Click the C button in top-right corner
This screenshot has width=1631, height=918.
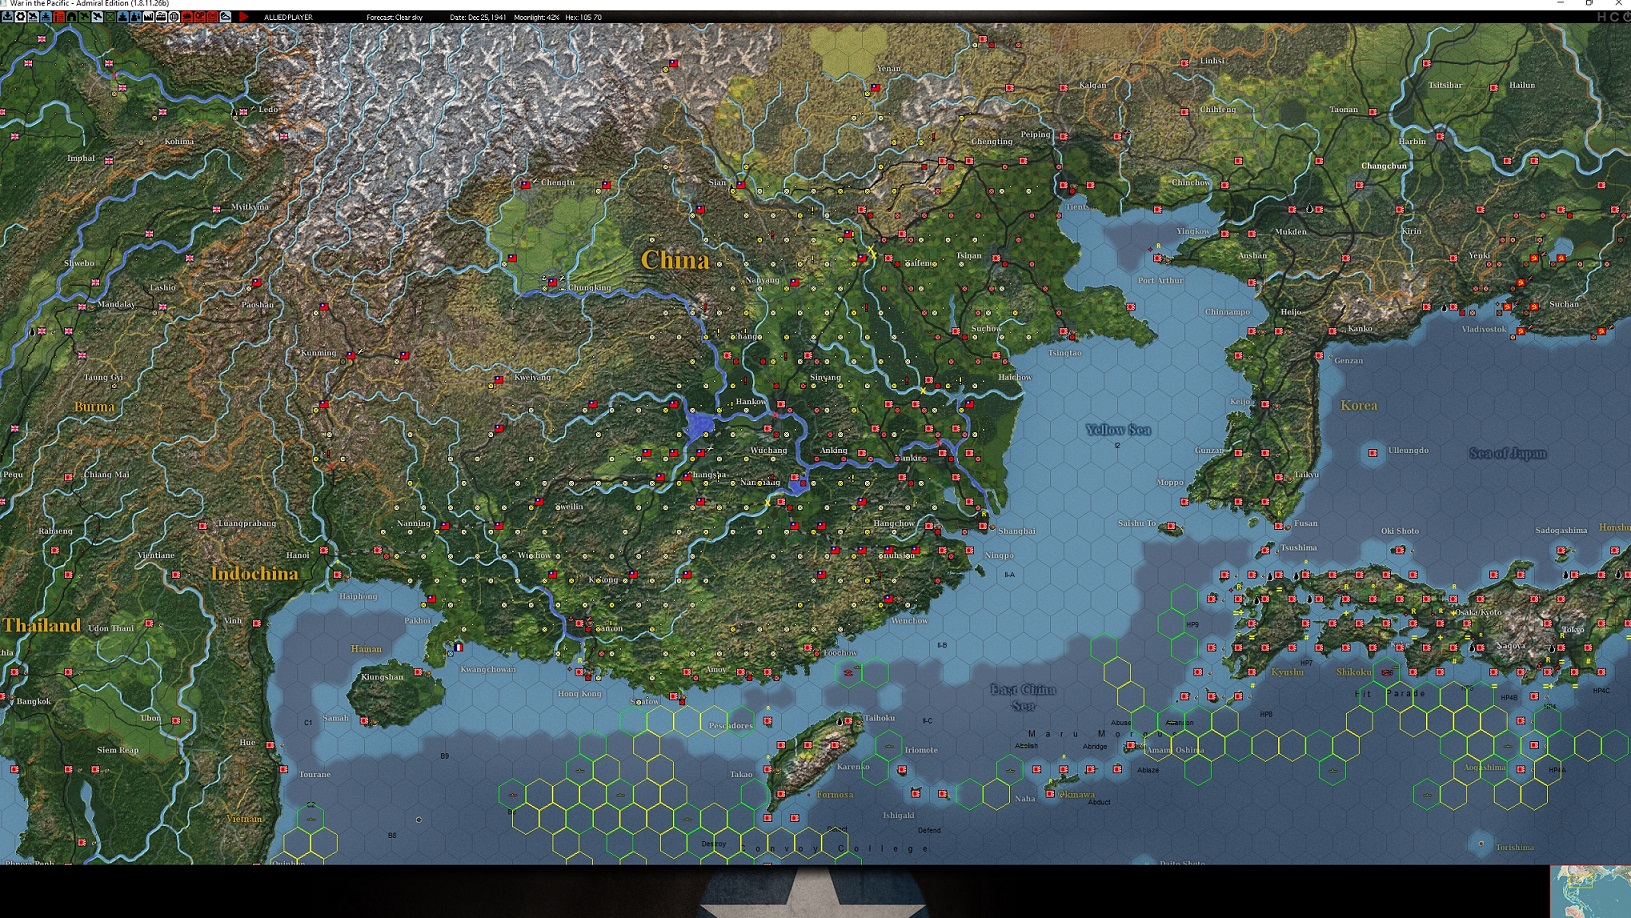(1614, 17)
